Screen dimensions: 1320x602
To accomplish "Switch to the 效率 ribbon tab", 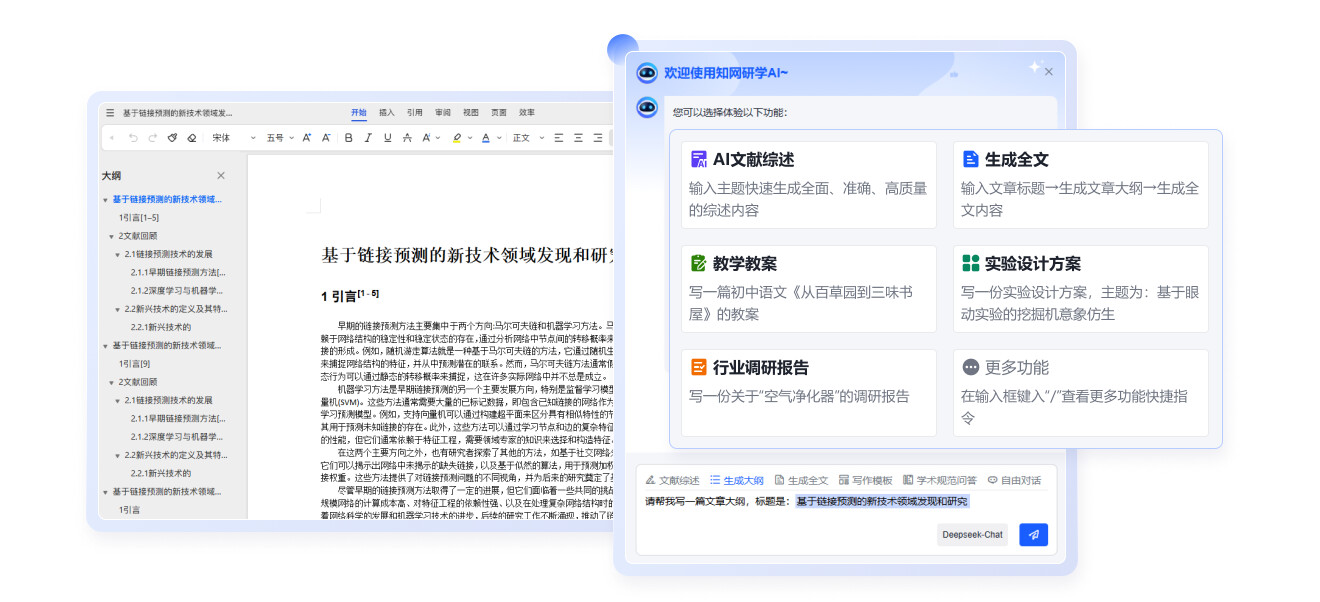I will click(x=527, y=112).
